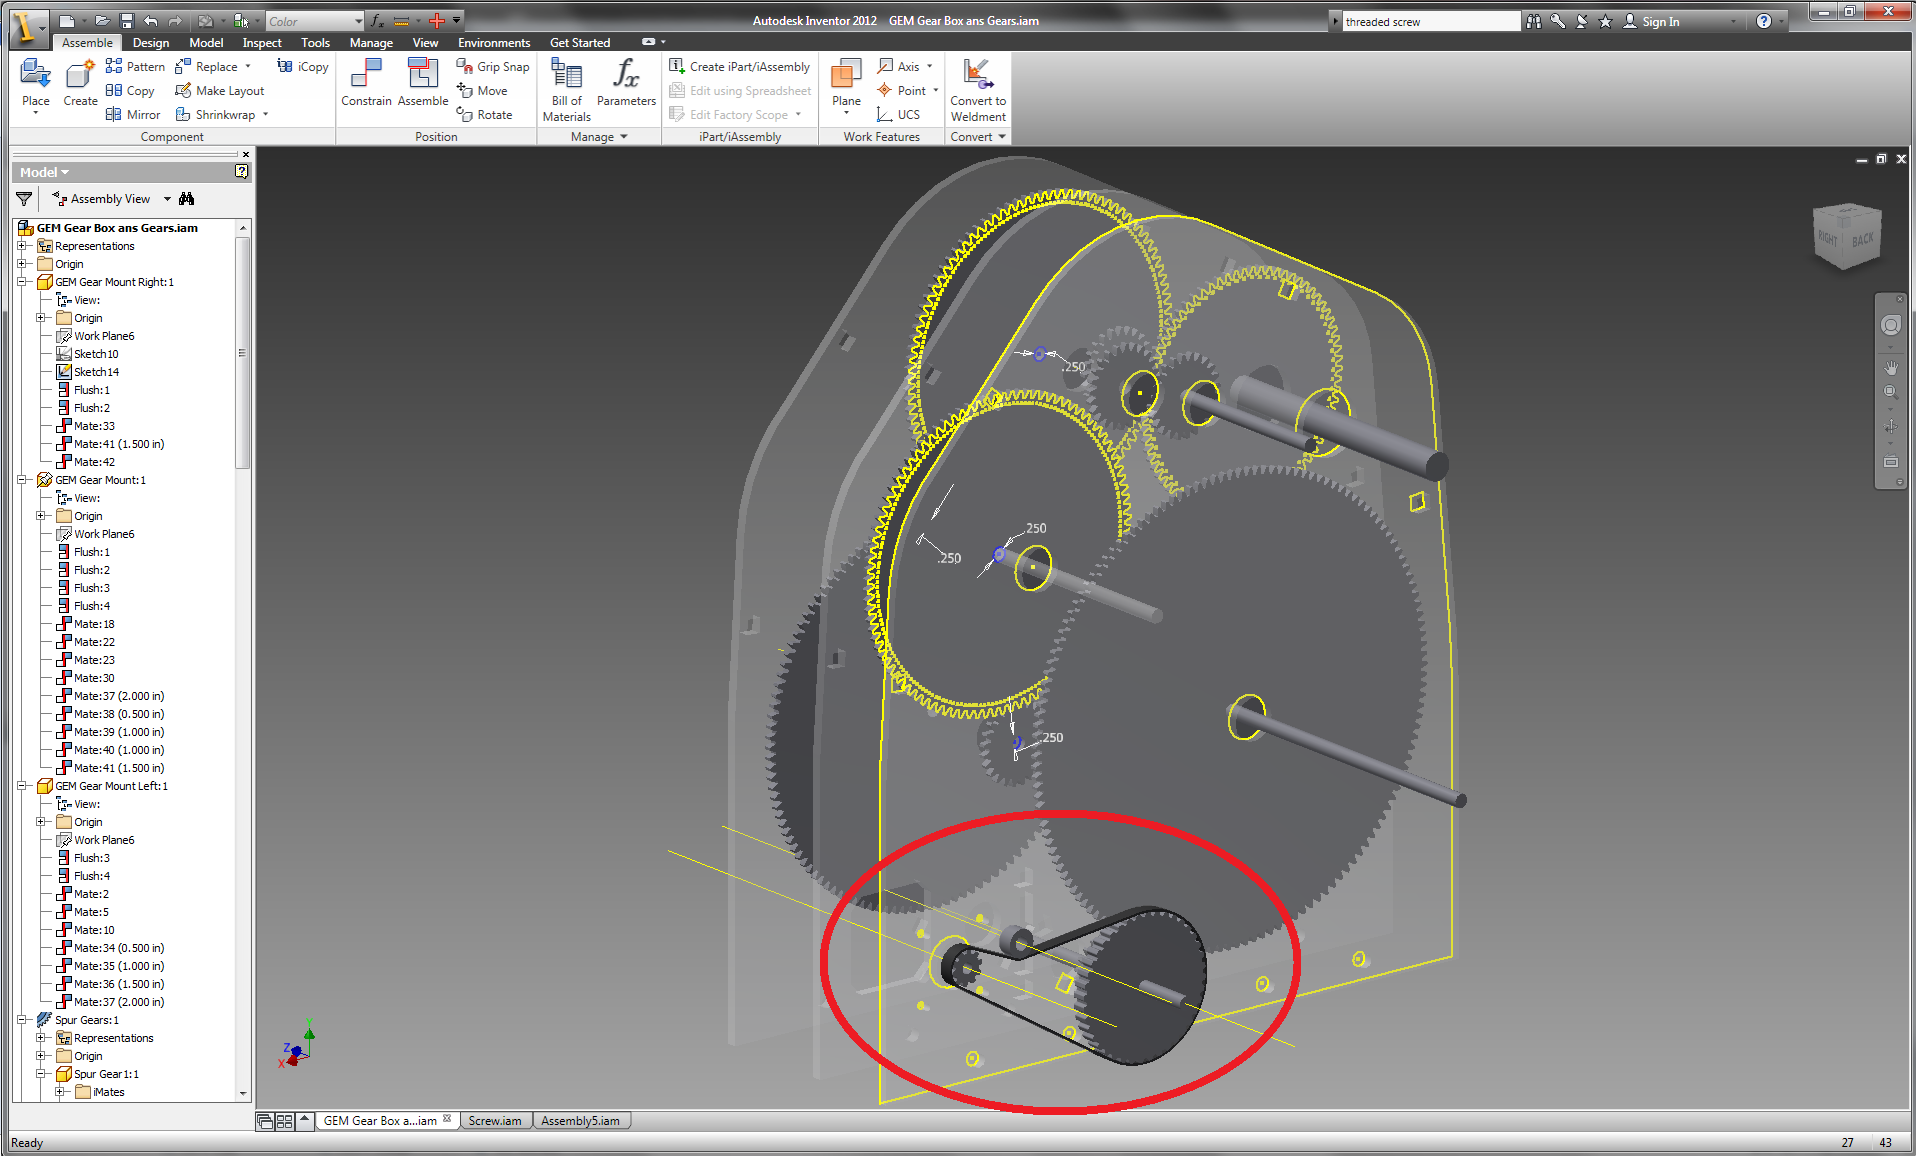Toggle the browser filter funnel

(22, 198)
